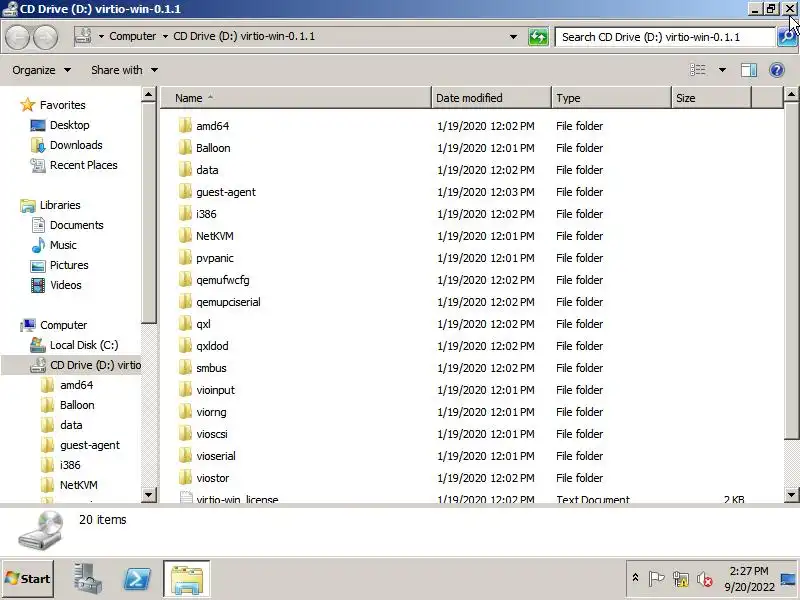
Task: Click the CD Drive (D:) breadcrumb segment
Action: pos(244,37)
